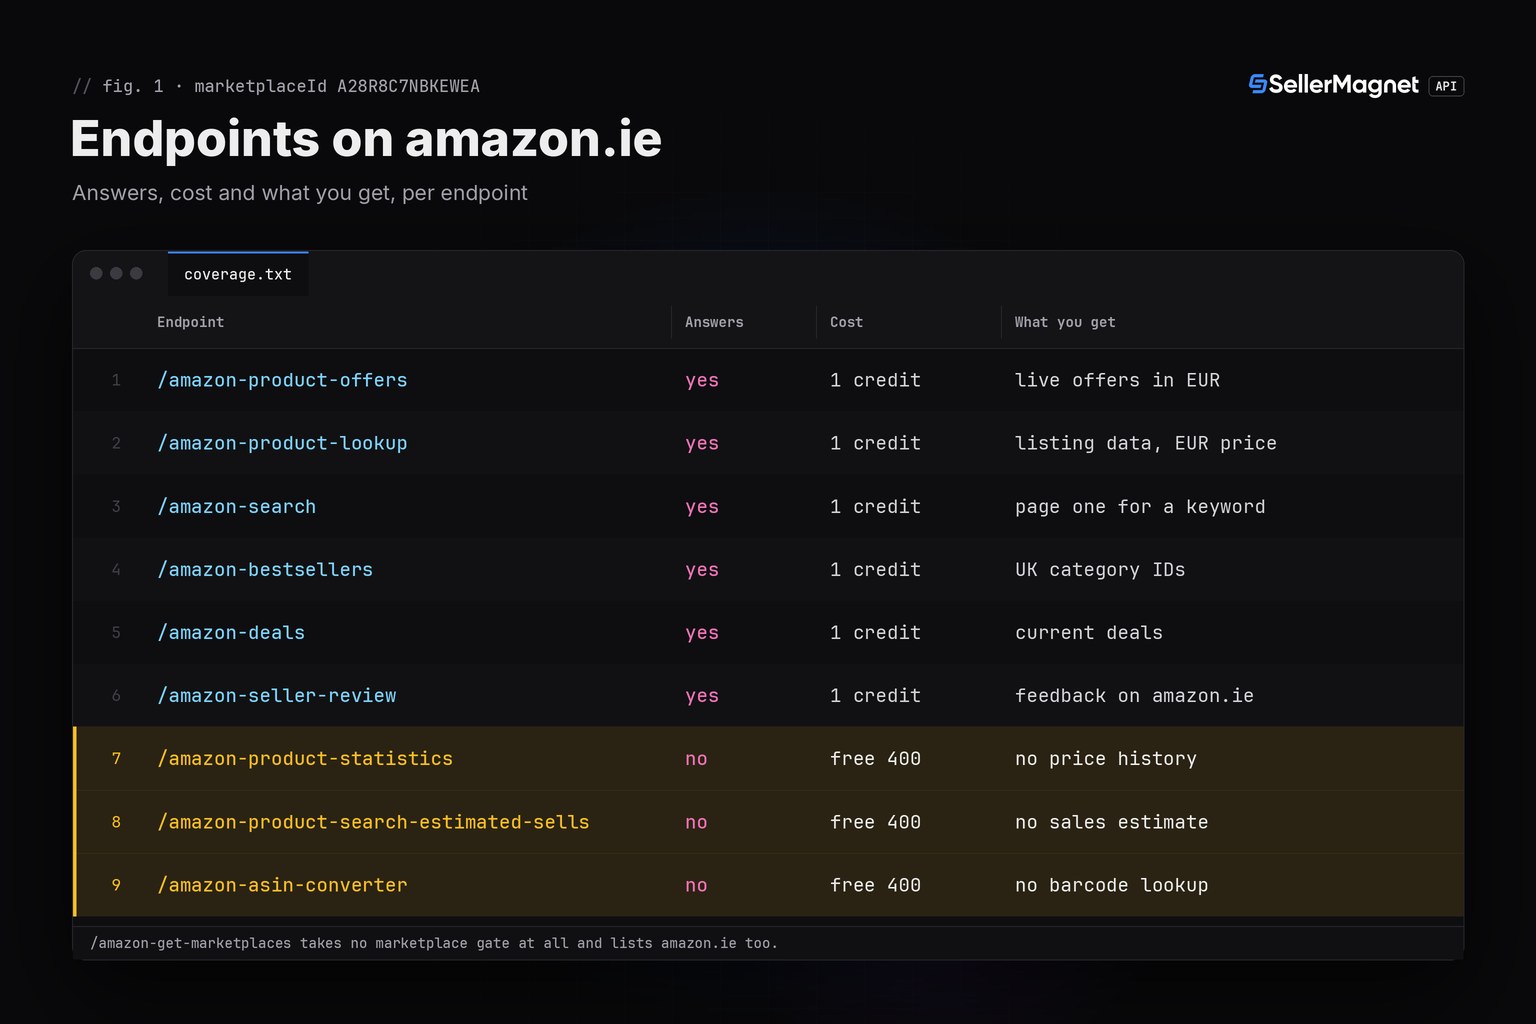1536x1024 pixels.
Task: Click the SellerMagnet logo icon
Action: [x=1258, y=85]
